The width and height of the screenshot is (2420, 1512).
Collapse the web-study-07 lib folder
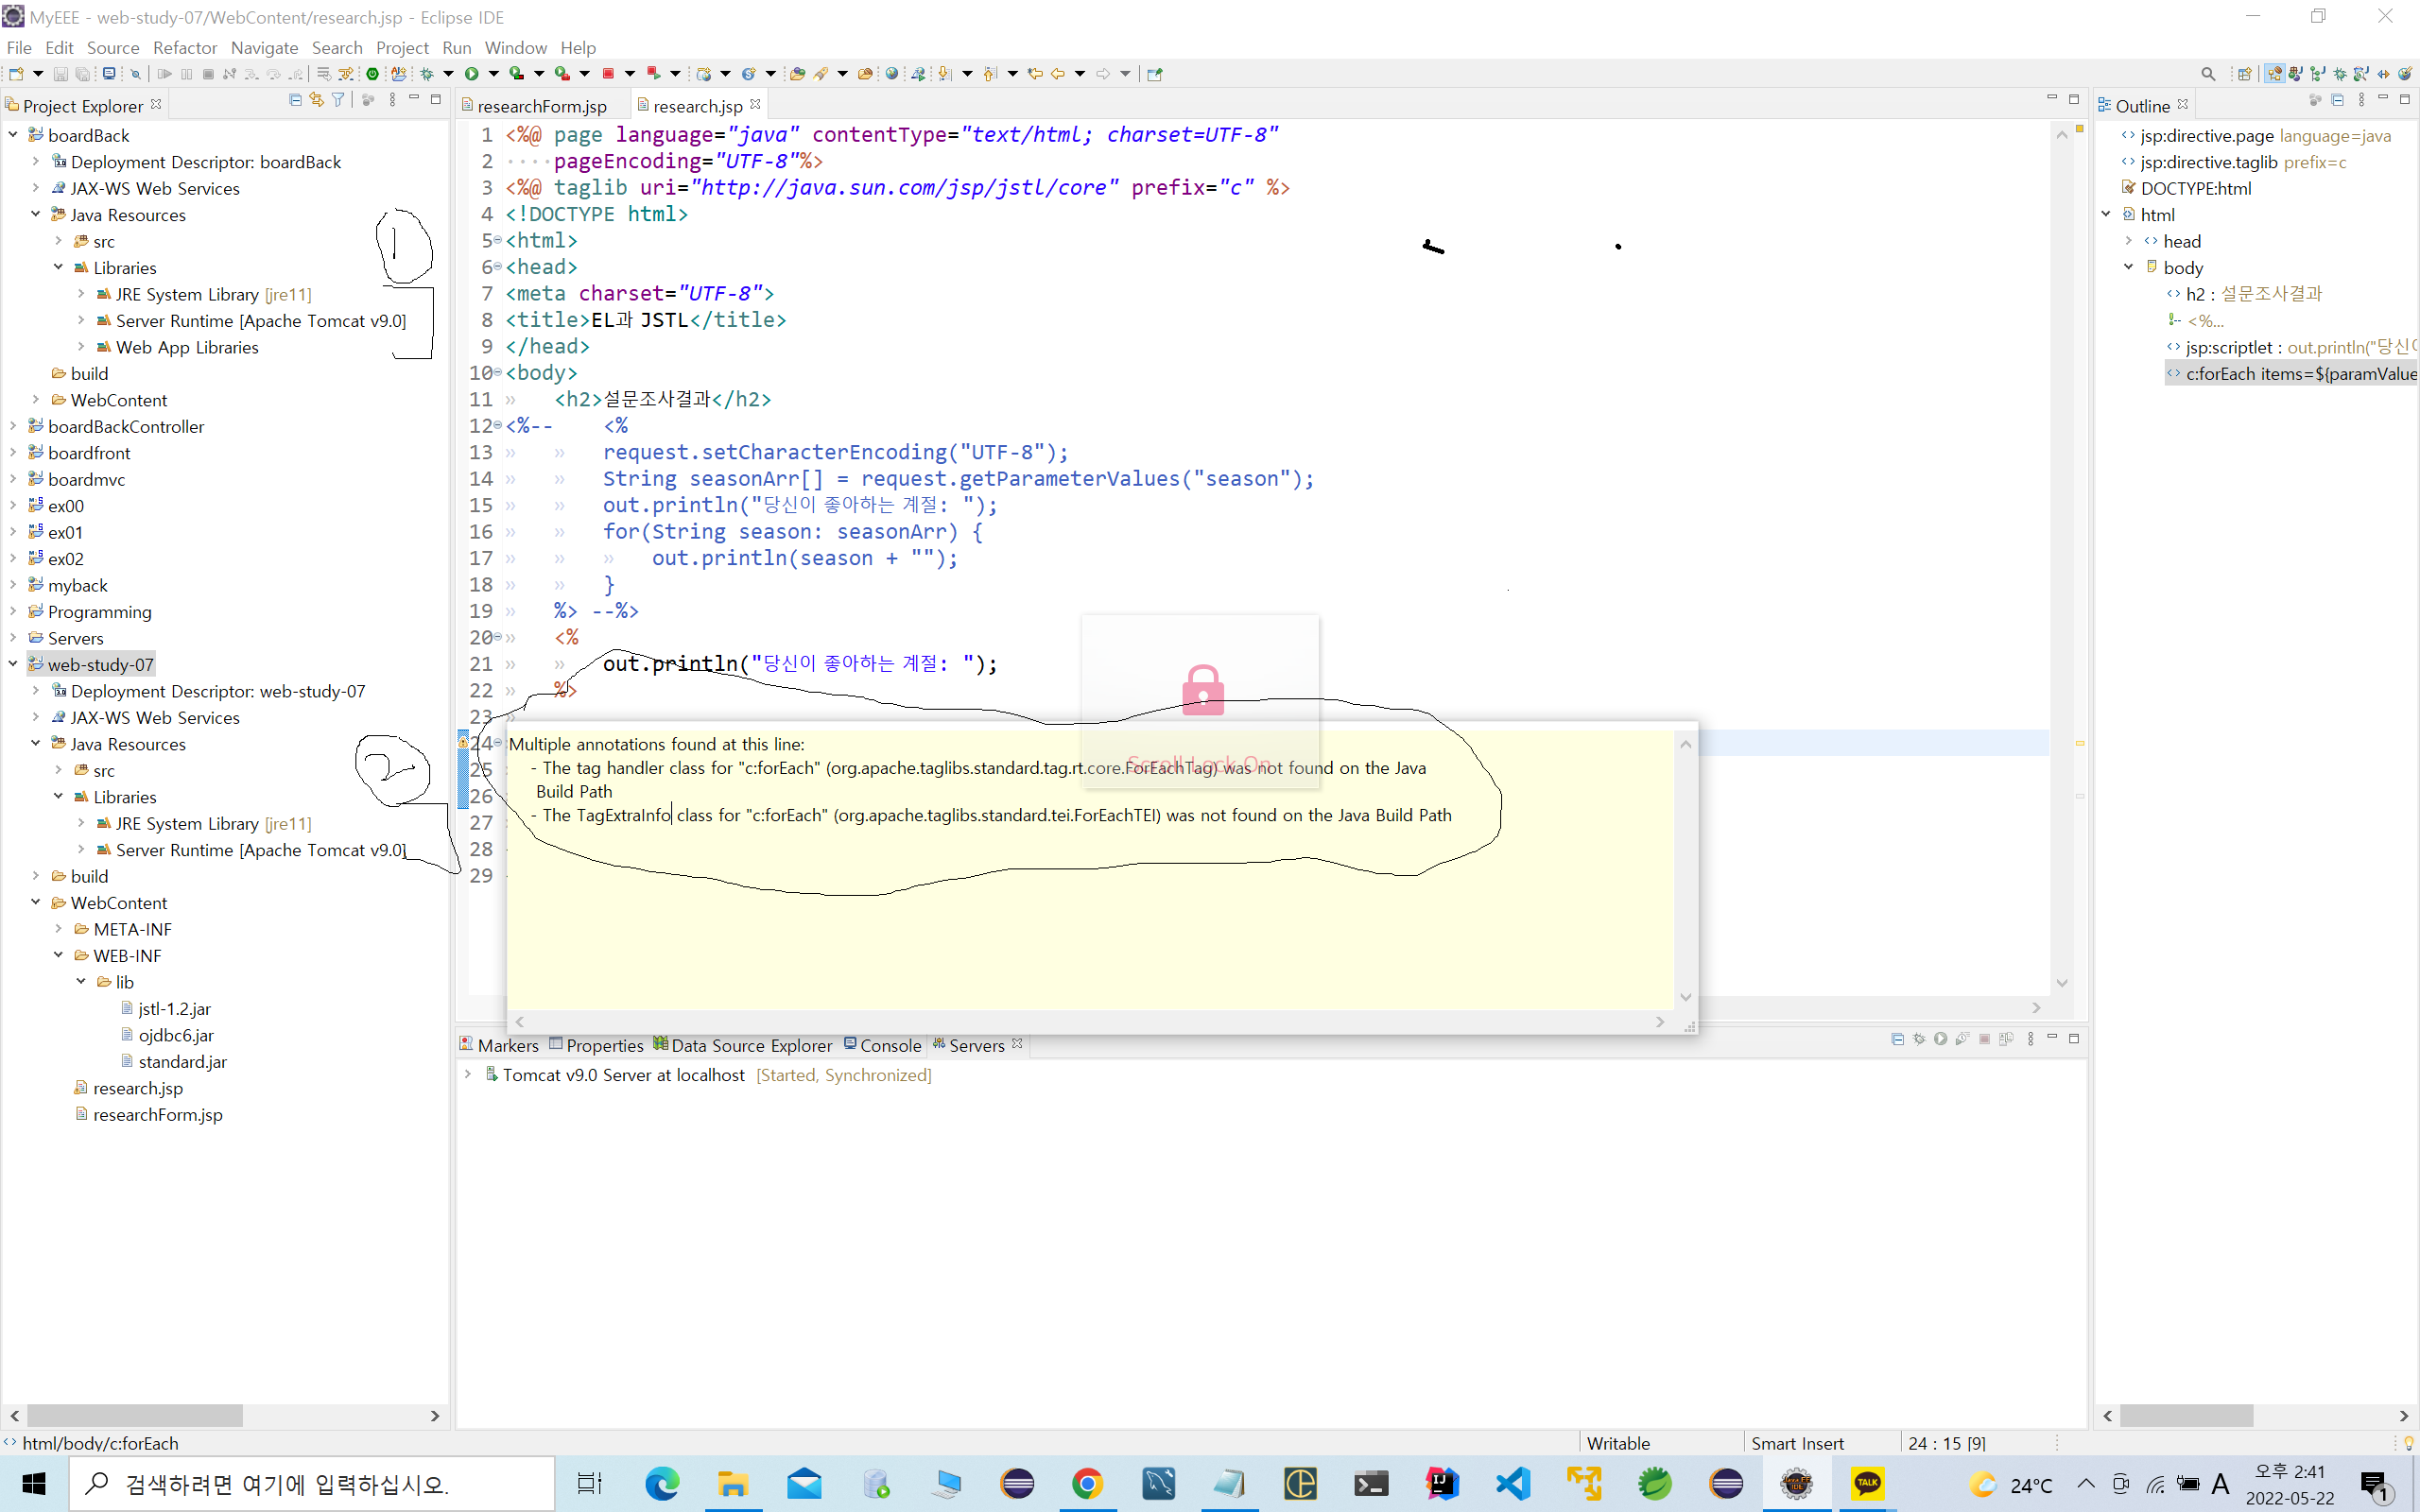click(x=81, y=982)
